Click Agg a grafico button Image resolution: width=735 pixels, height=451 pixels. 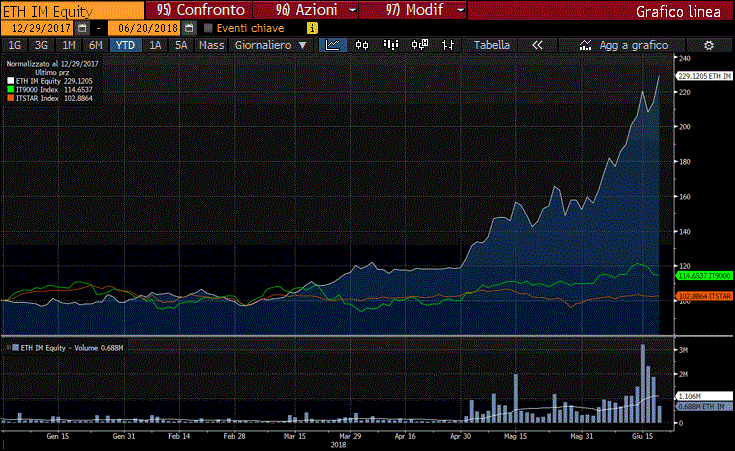point(626,45)
